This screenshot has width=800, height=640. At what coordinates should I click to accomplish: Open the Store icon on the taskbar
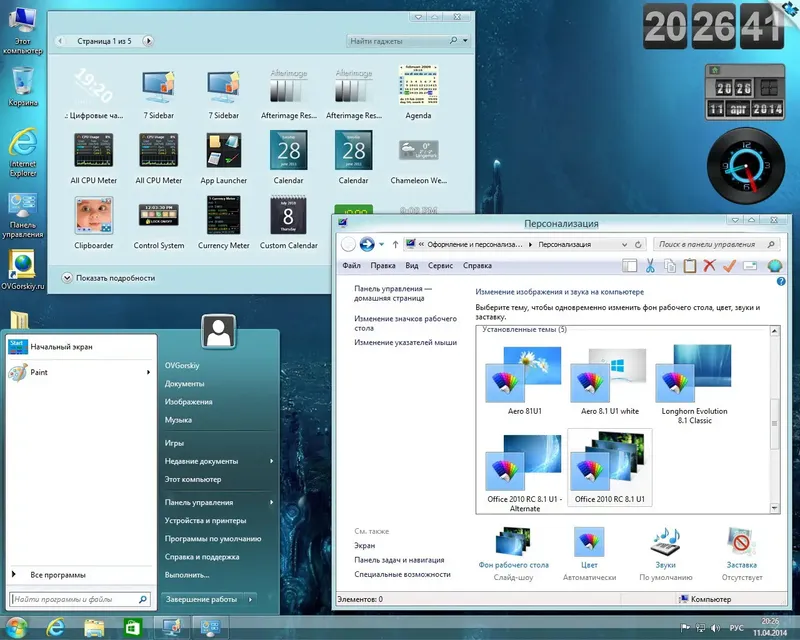click(133, 627)
